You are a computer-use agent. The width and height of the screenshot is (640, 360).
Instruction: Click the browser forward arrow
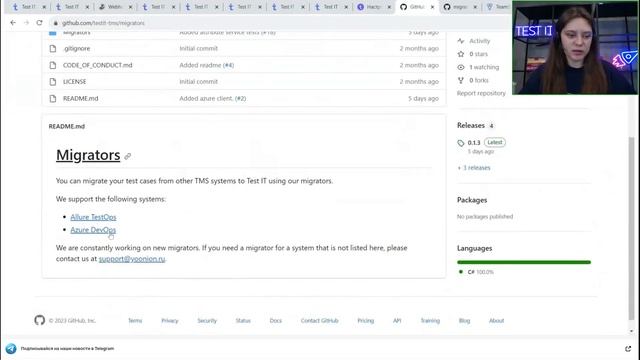[26, 23]
